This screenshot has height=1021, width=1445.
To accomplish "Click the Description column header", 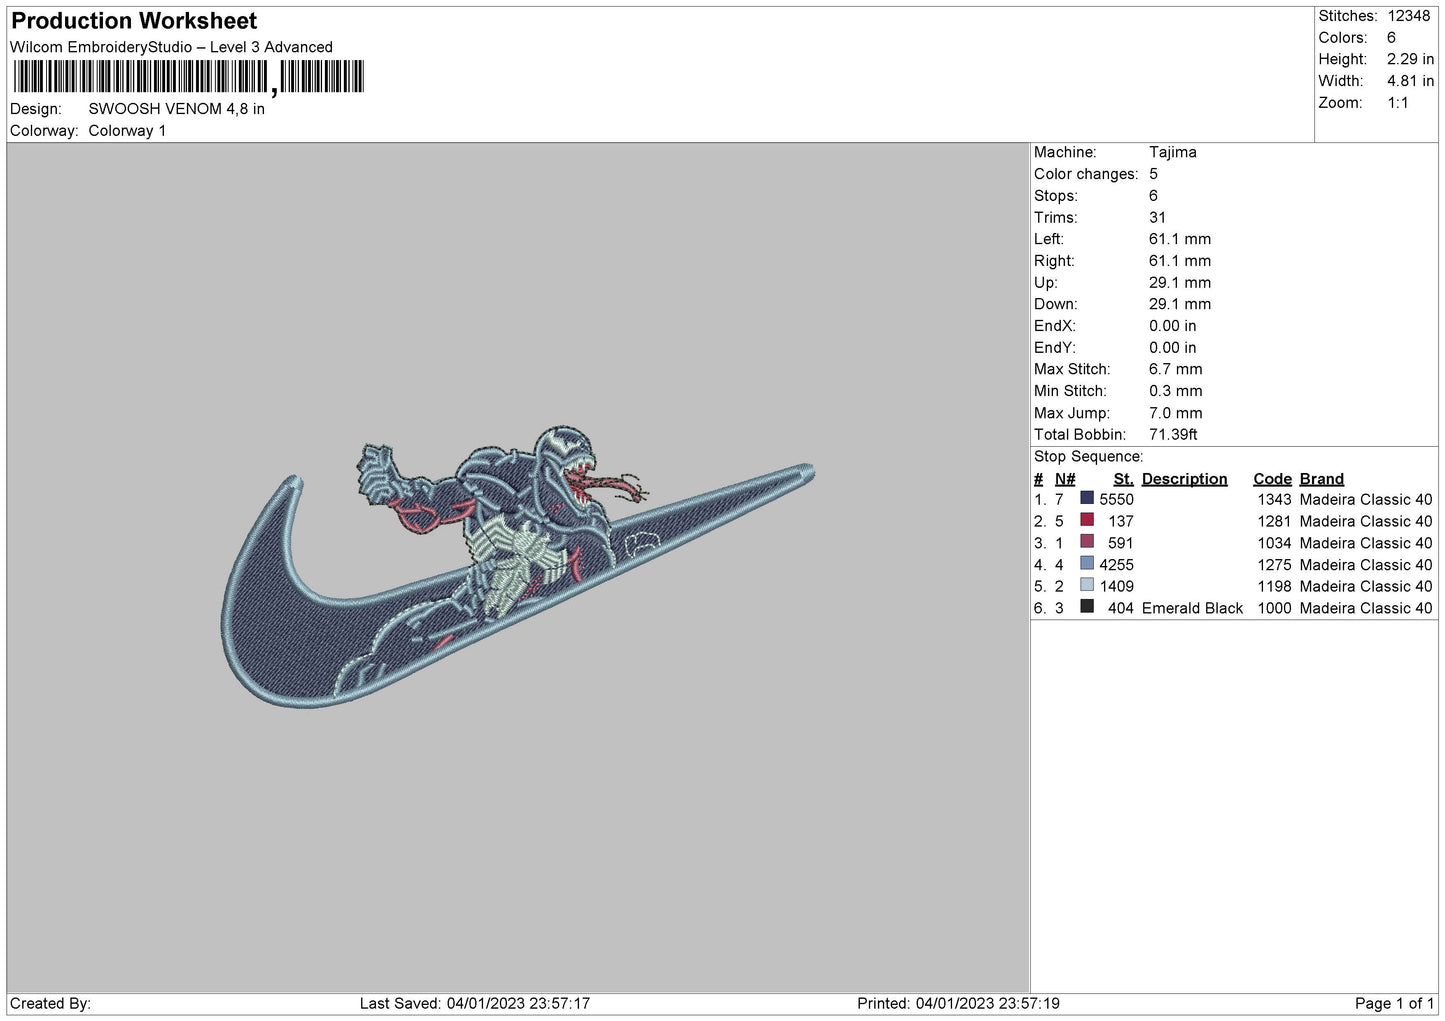I will click(1184, 479).
